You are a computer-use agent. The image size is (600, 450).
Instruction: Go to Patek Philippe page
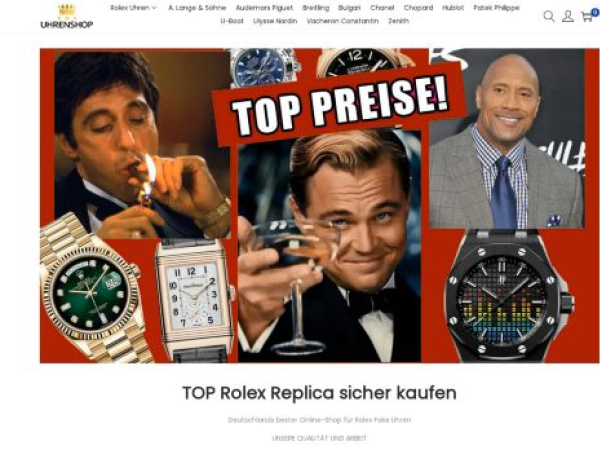[496, 8]
